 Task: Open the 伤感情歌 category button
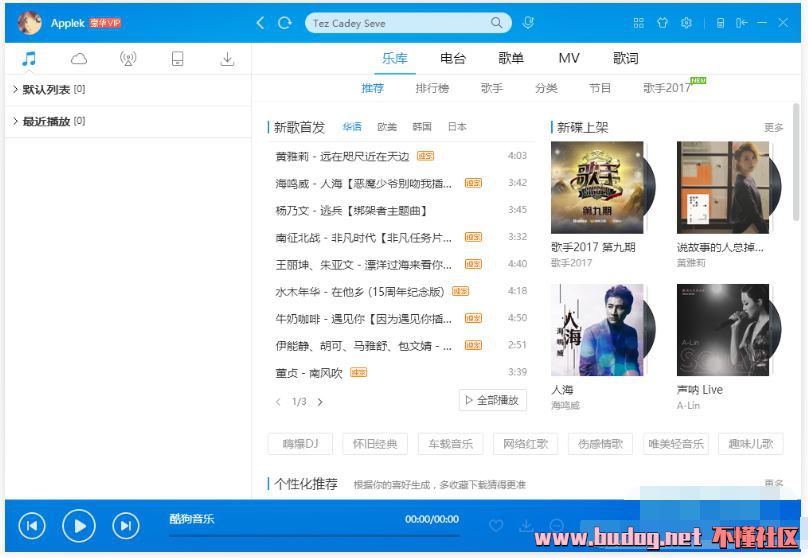pyautogui.click(x=600, y=444)
